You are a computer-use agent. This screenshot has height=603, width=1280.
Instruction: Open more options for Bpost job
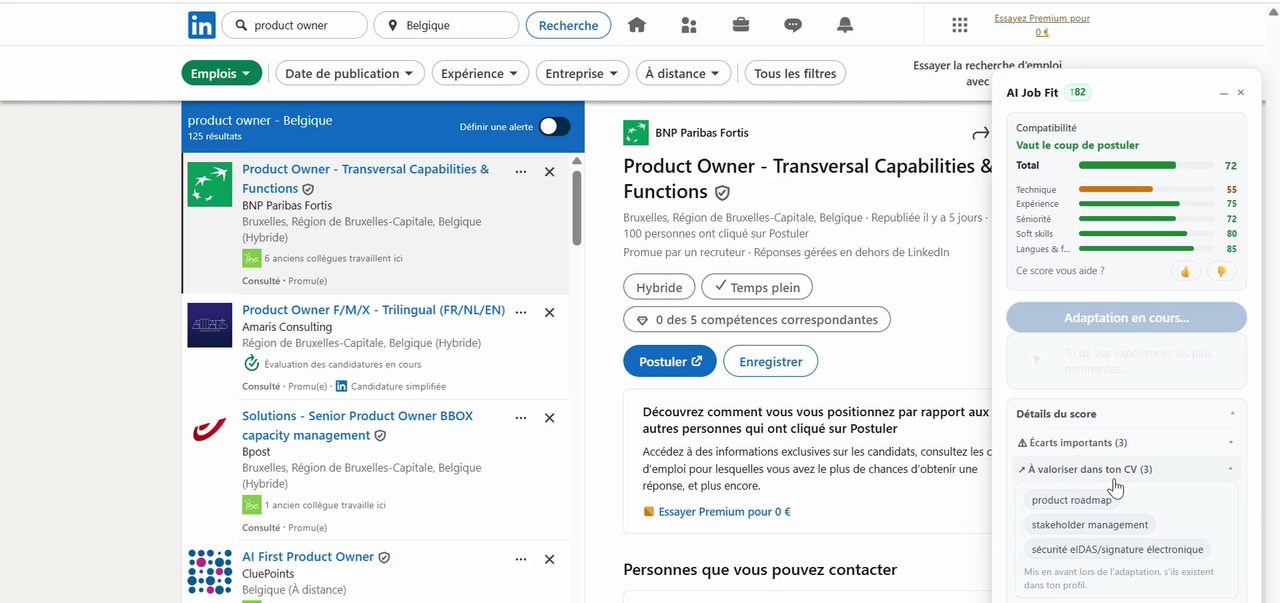tap(521, 418)
